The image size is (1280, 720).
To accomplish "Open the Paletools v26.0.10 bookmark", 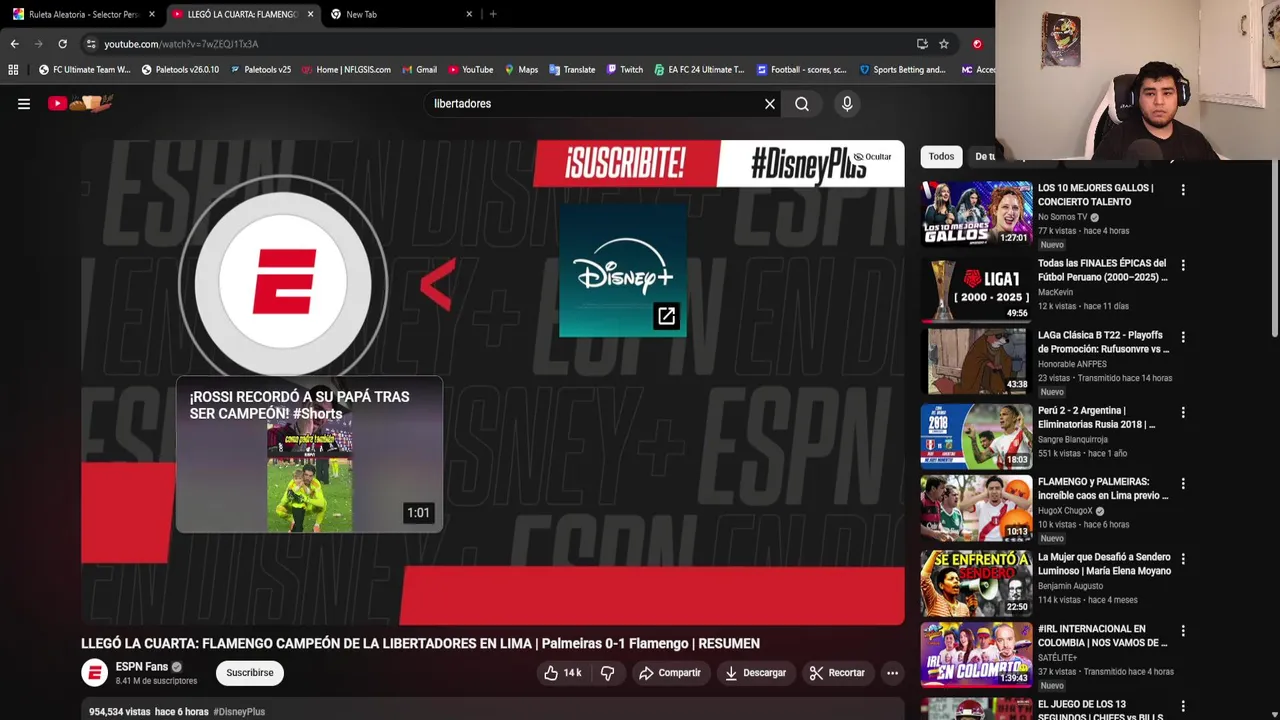I will [180, 70].
